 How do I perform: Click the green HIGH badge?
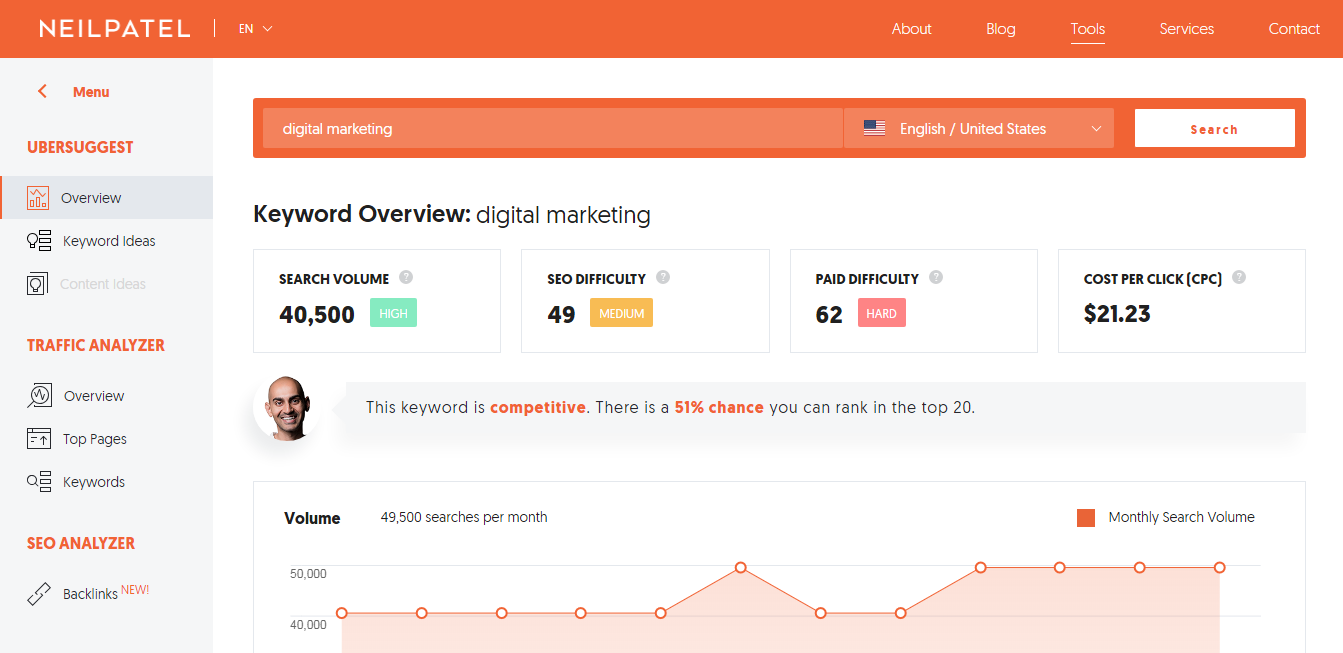(x=393, y=313)
